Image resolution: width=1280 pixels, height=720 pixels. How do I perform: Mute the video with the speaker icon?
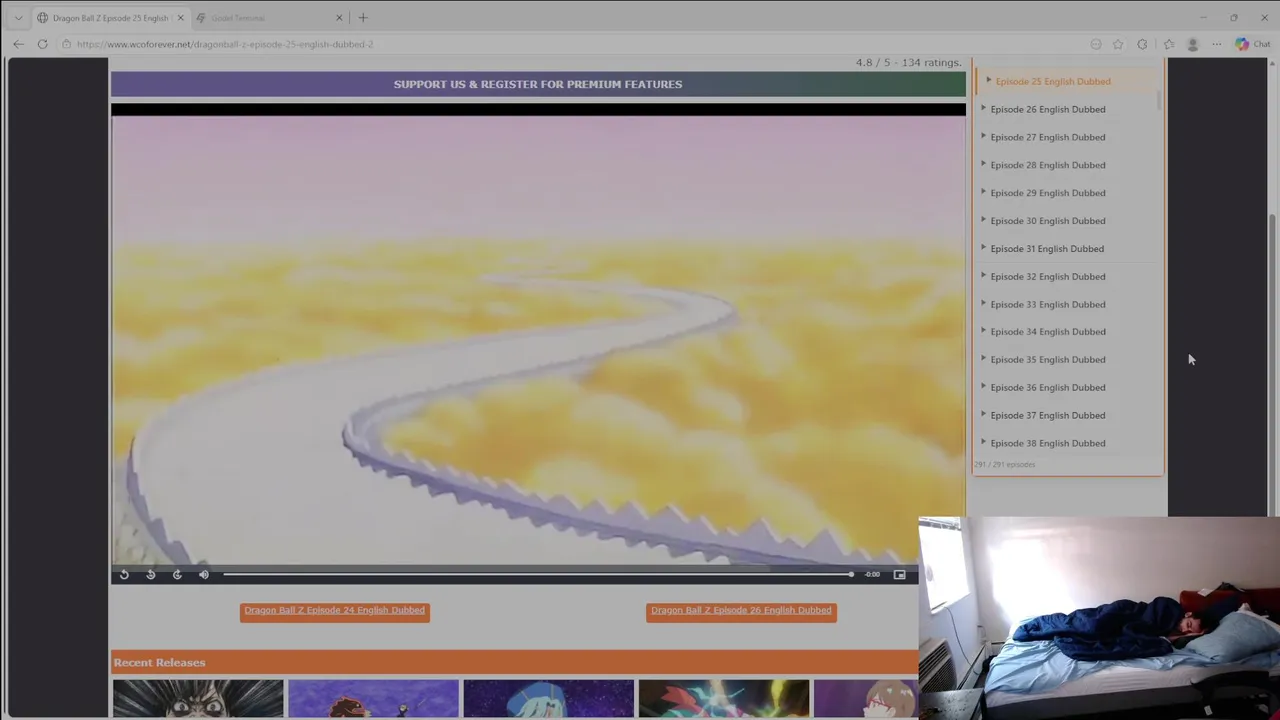click(x=204, y=574)
